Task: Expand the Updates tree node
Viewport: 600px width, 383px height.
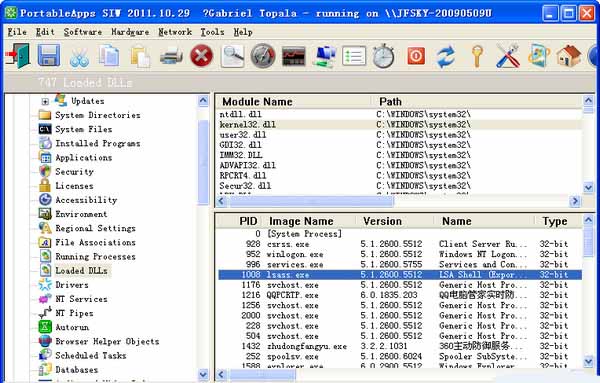Action: click(x=45, y=101)
